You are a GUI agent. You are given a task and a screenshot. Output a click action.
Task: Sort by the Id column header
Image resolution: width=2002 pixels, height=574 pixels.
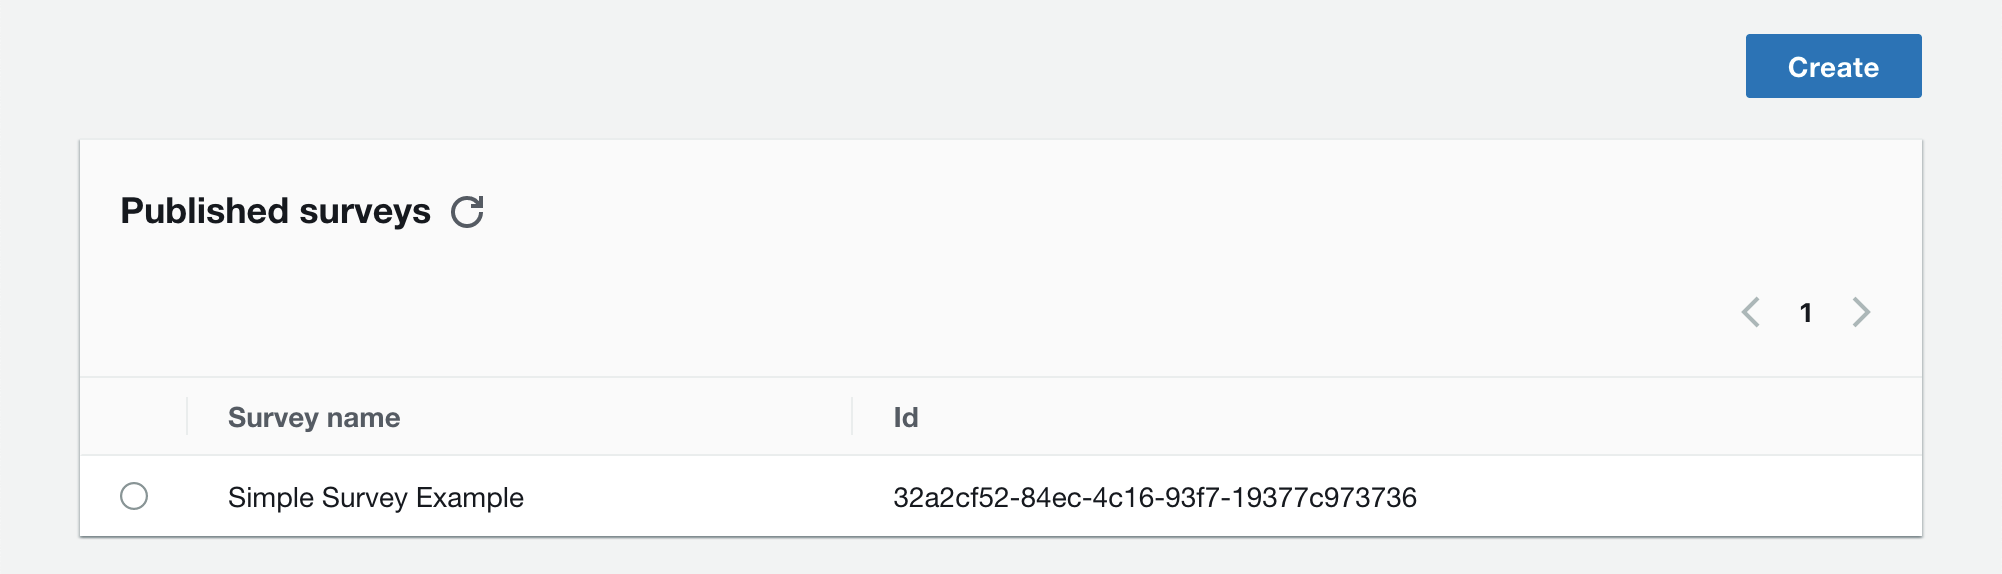(x=906, y=417)
